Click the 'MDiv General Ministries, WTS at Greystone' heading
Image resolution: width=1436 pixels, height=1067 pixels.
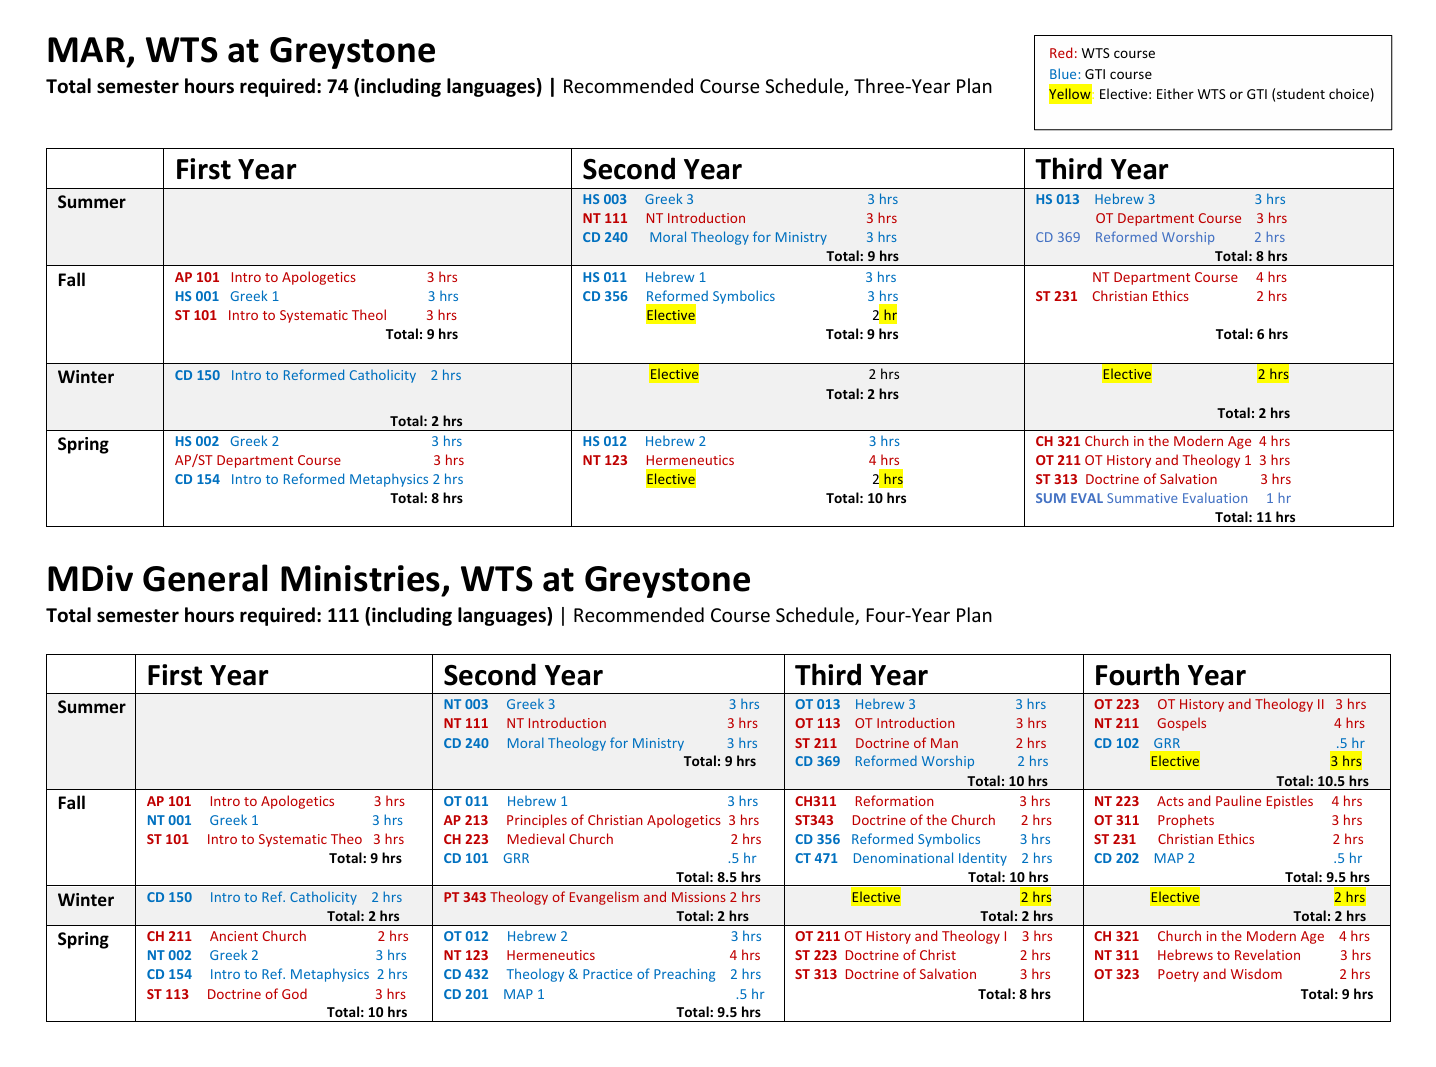point(398,579)
